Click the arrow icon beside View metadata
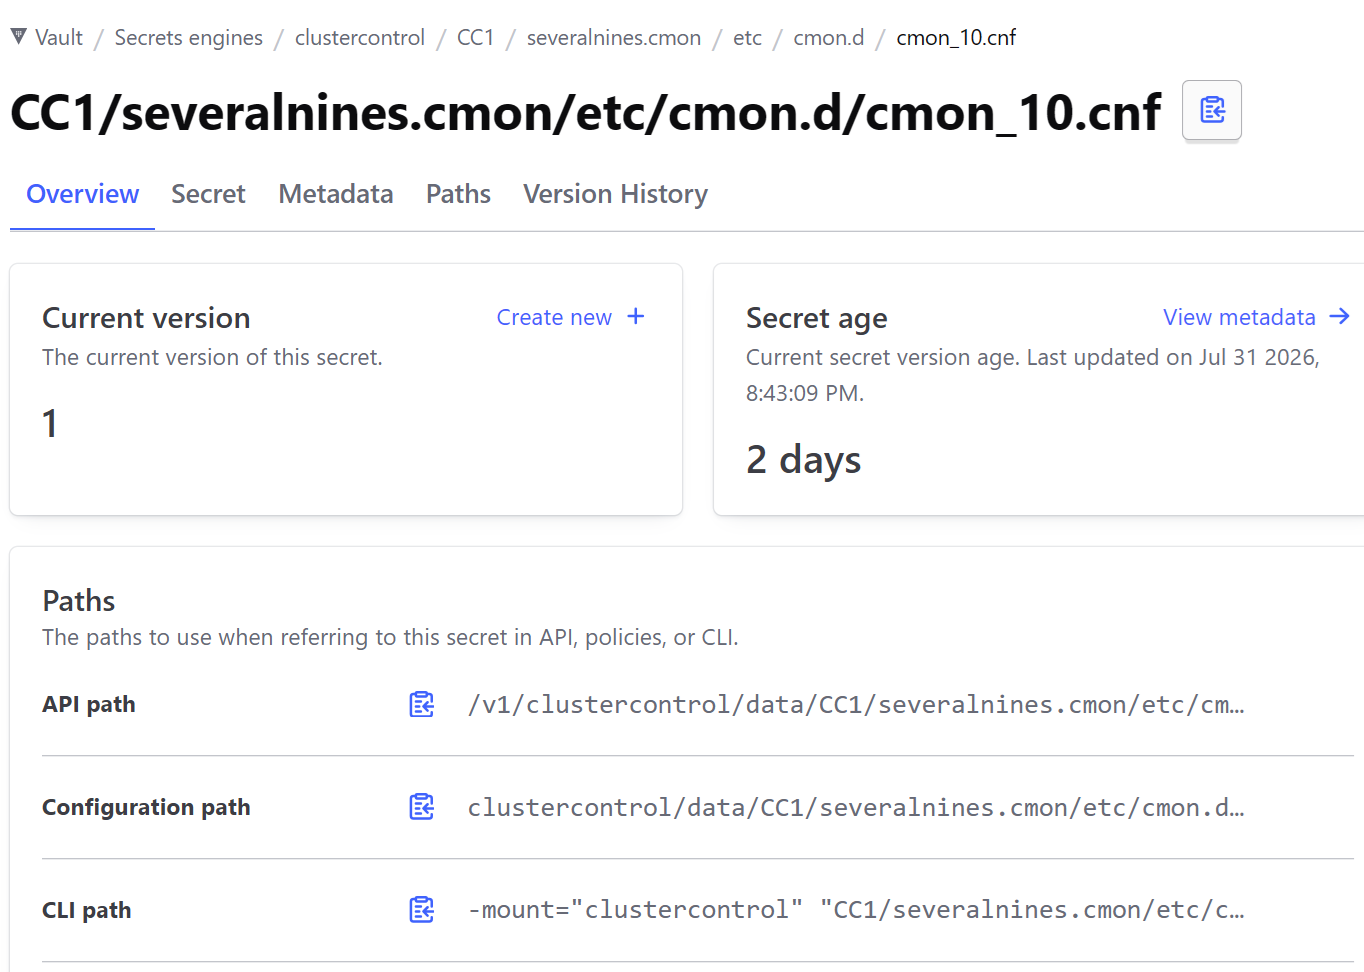1364x972 pixels. 1340,317
